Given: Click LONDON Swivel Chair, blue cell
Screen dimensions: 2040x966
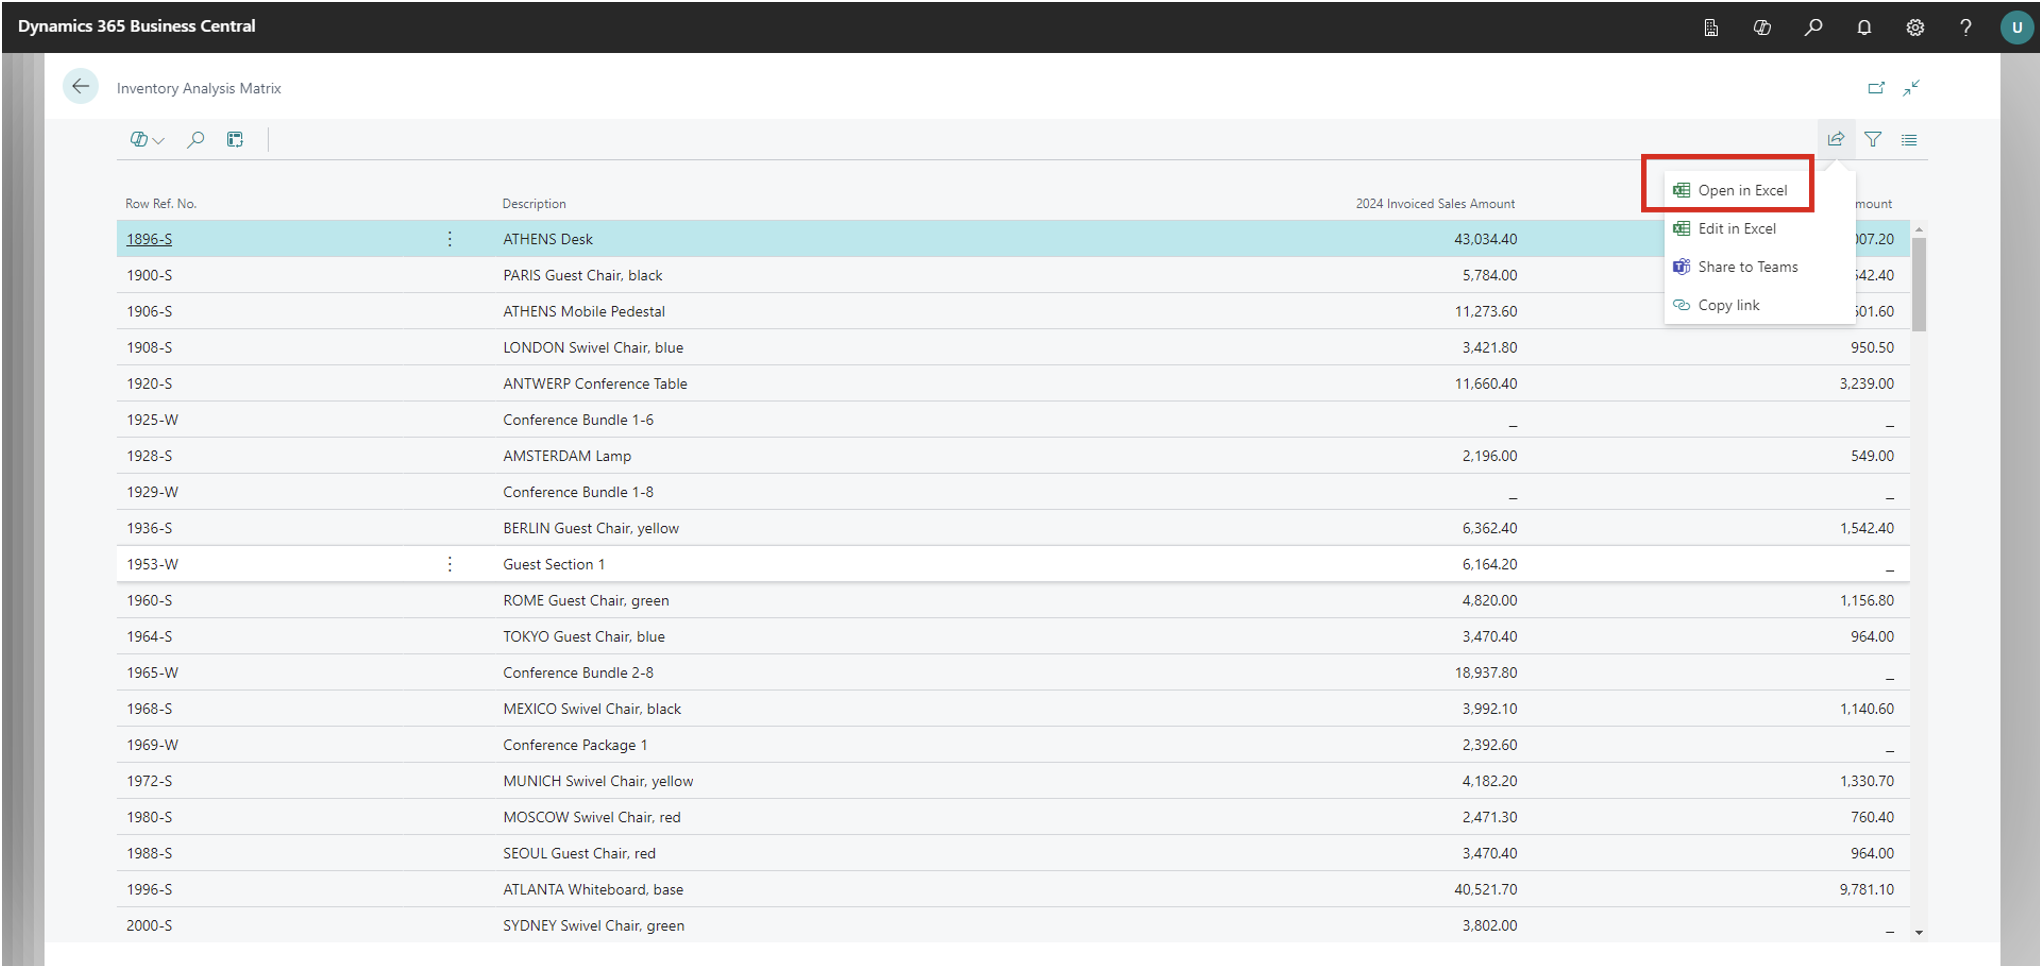Looking at the screenshot, I should pyautogui.click(x=593, y=347).
